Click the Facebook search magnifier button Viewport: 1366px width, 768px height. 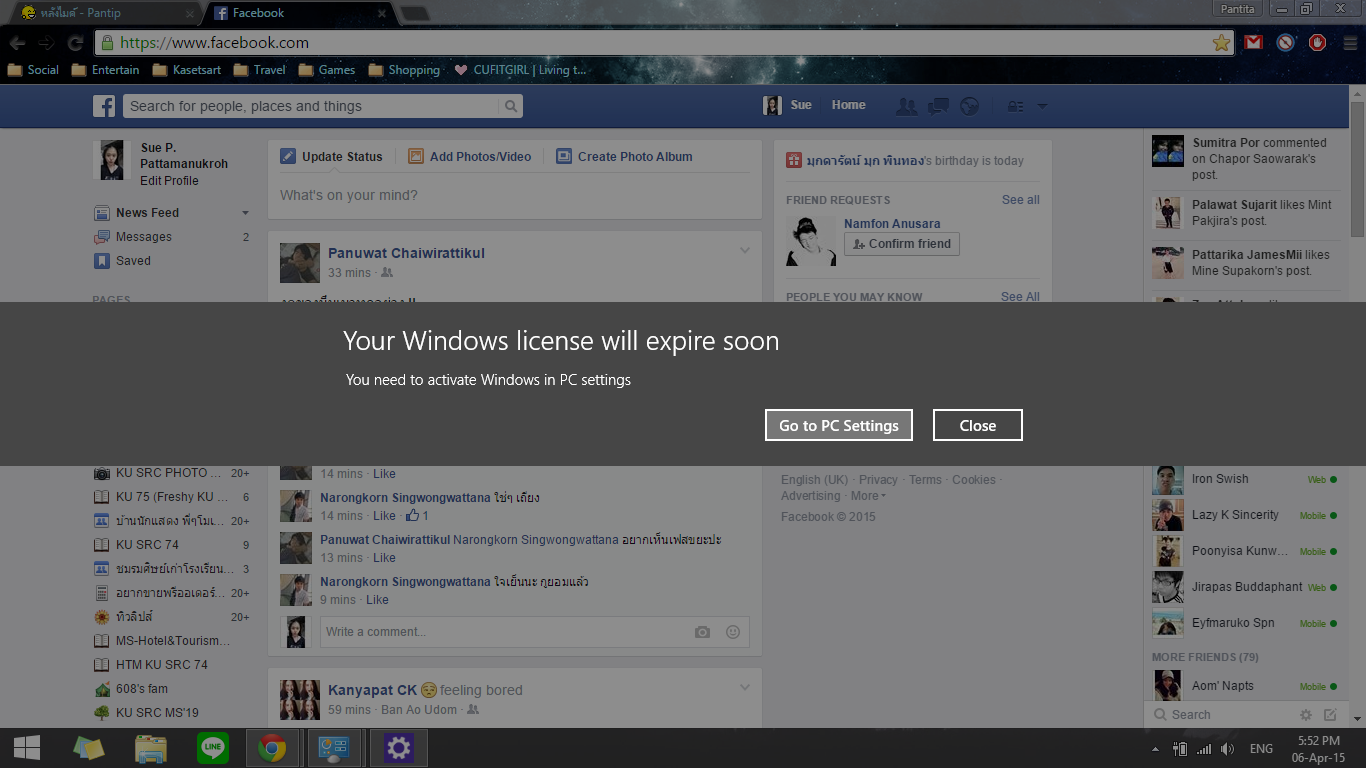coord(511,106)
